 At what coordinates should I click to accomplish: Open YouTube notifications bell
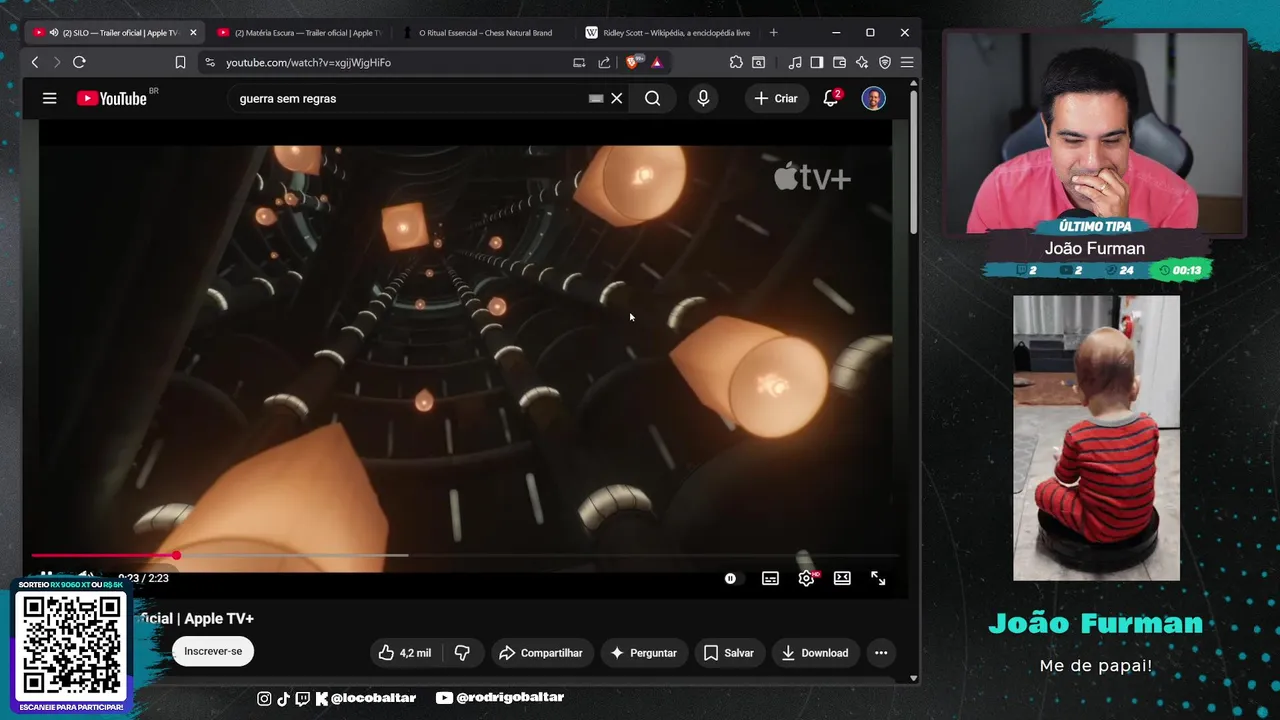tap(830, 98)
